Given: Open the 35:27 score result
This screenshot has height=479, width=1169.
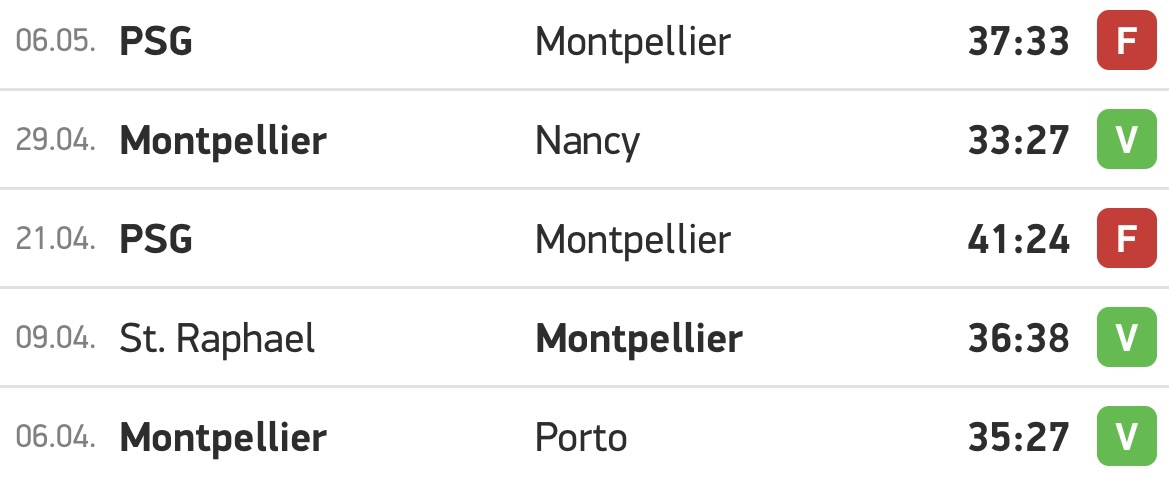Looking at the screenshot, I should coord(1018,437).
